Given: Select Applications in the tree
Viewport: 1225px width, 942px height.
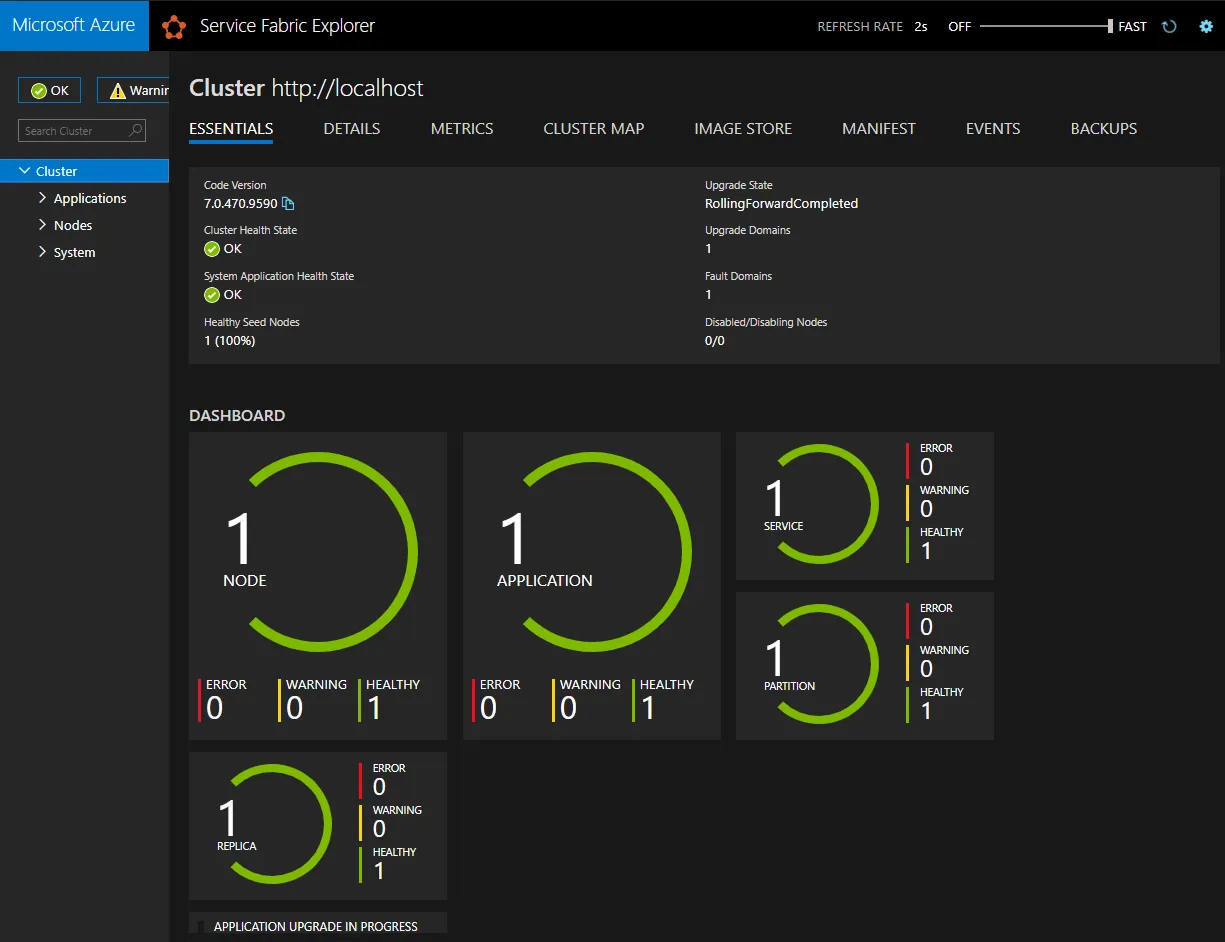Looking at the screenshot, I should coord(90,198).
